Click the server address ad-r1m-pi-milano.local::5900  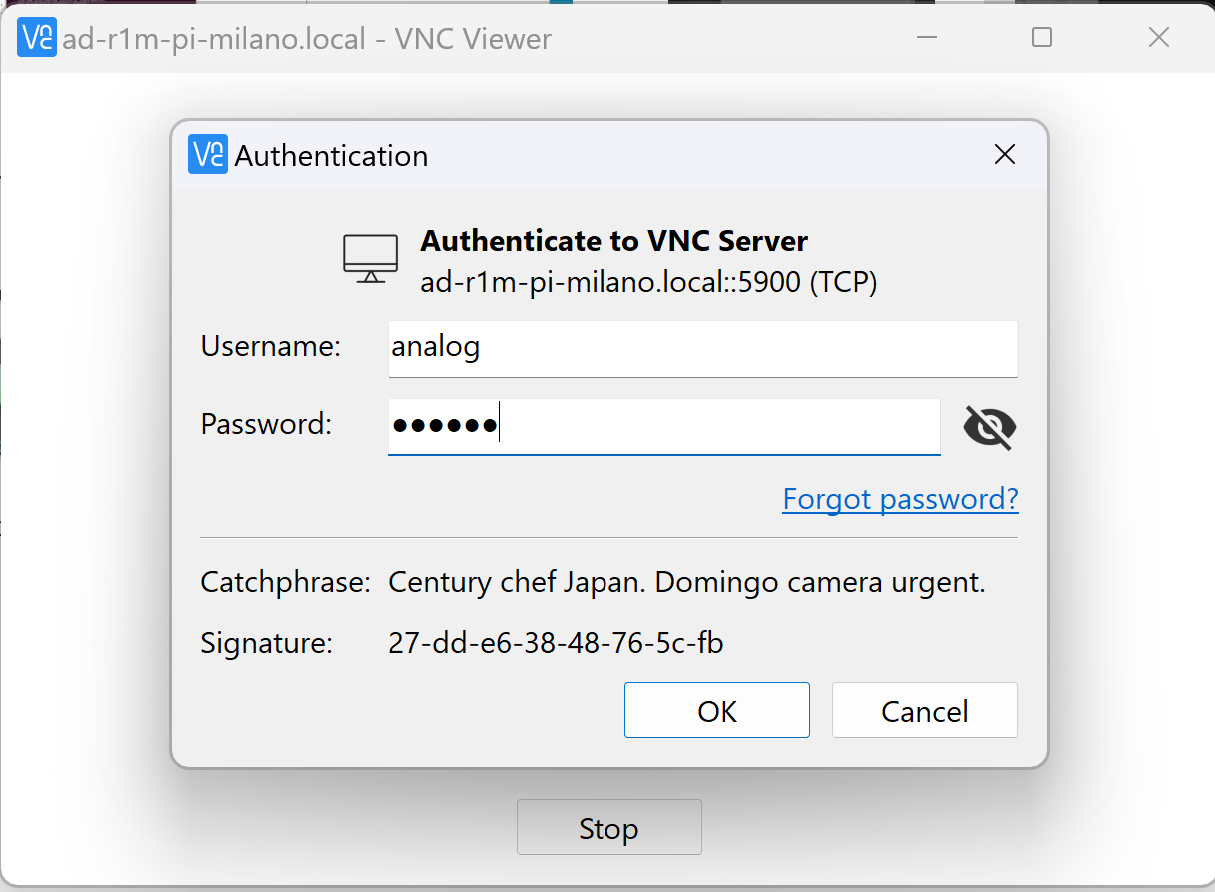pyautogui.click(x=648, y=283)
